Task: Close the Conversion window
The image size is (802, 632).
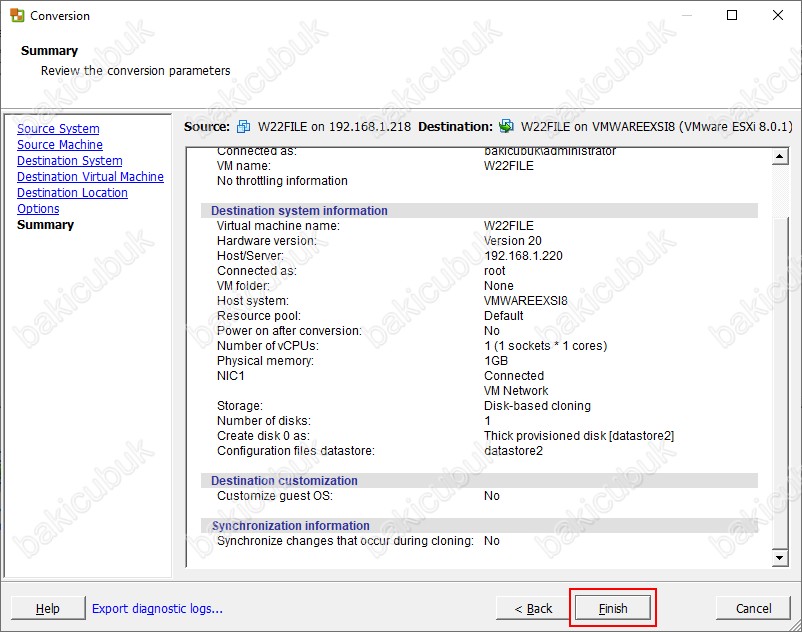Action: point(778,15)
